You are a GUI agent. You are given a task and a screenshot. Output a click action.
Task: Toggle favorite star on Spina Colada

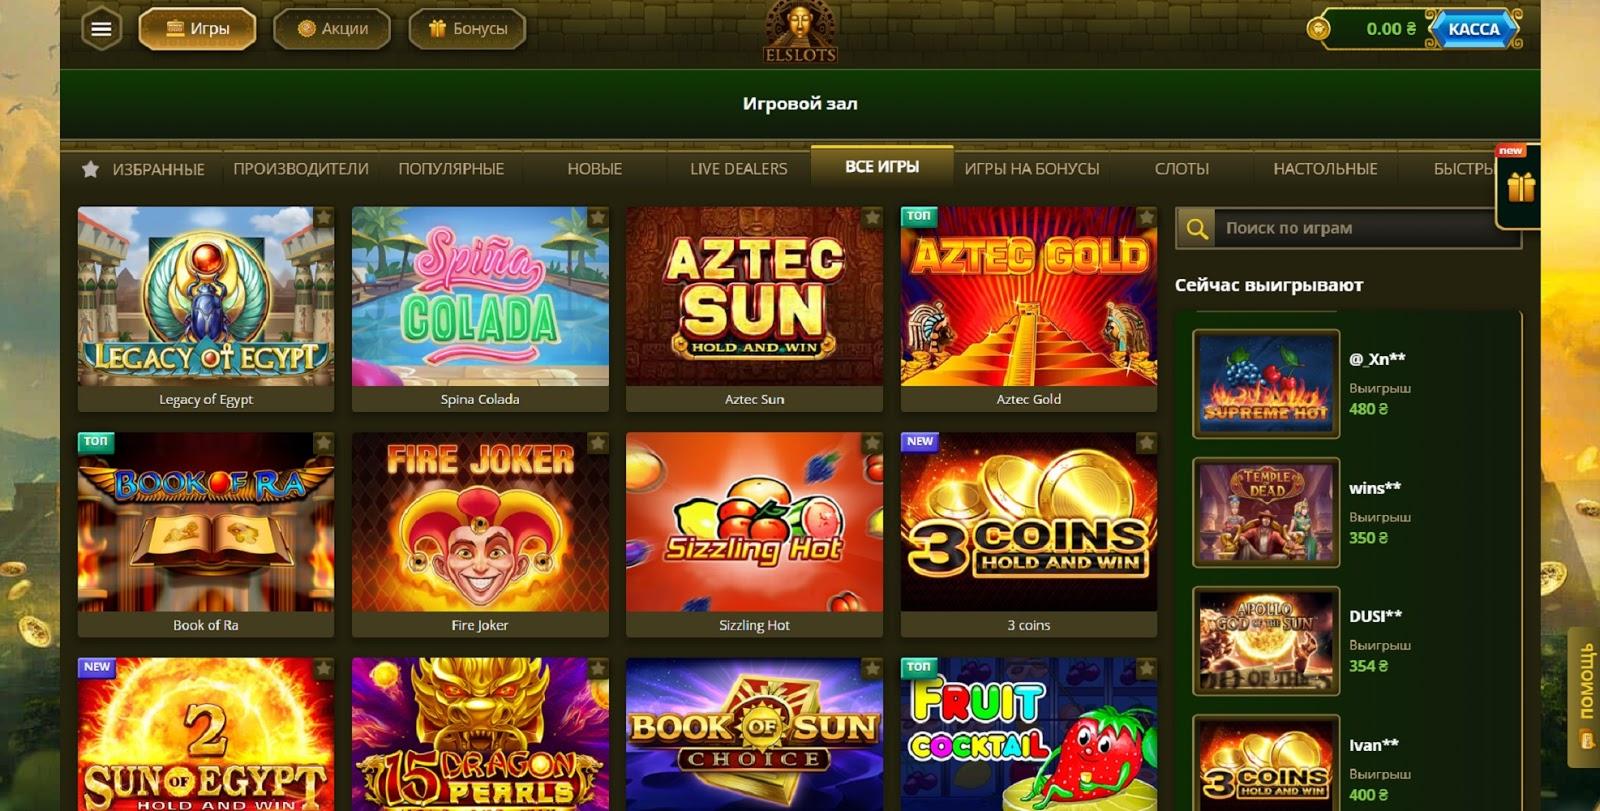[597, 217]
